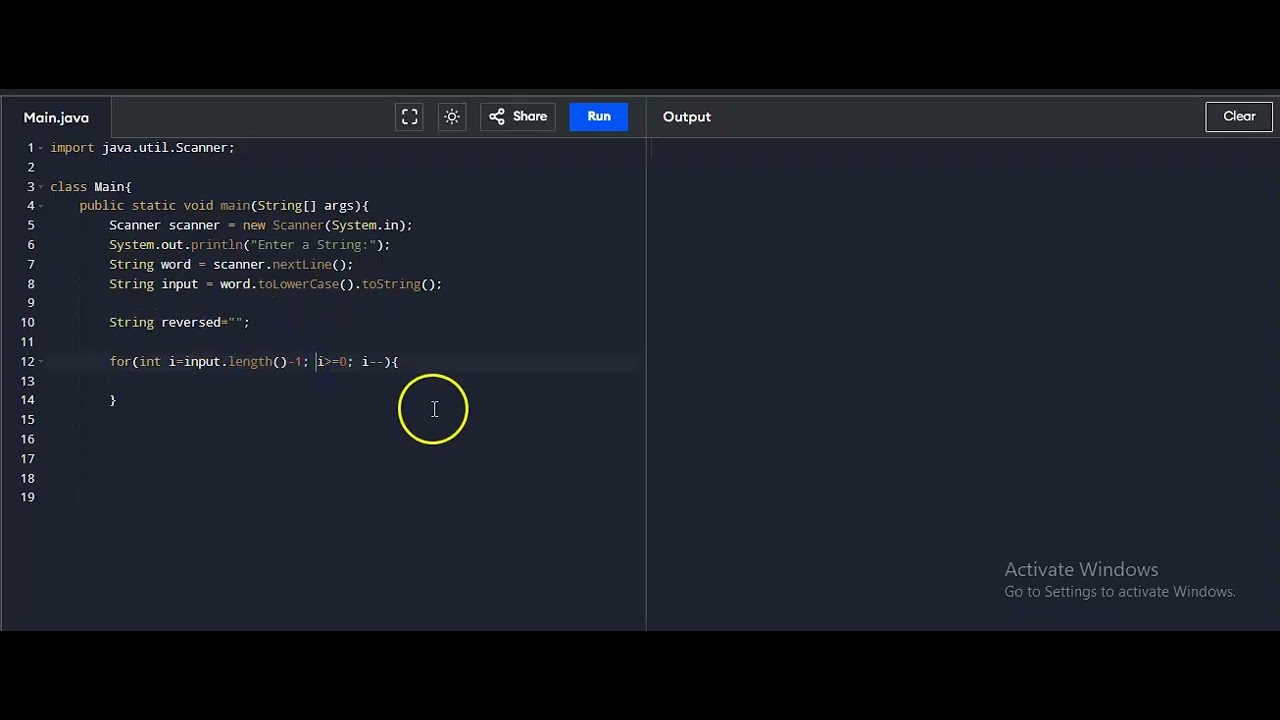Click line number 1 in gutter
Viewport: 1280px width, 720px height.
click(30, 148)
